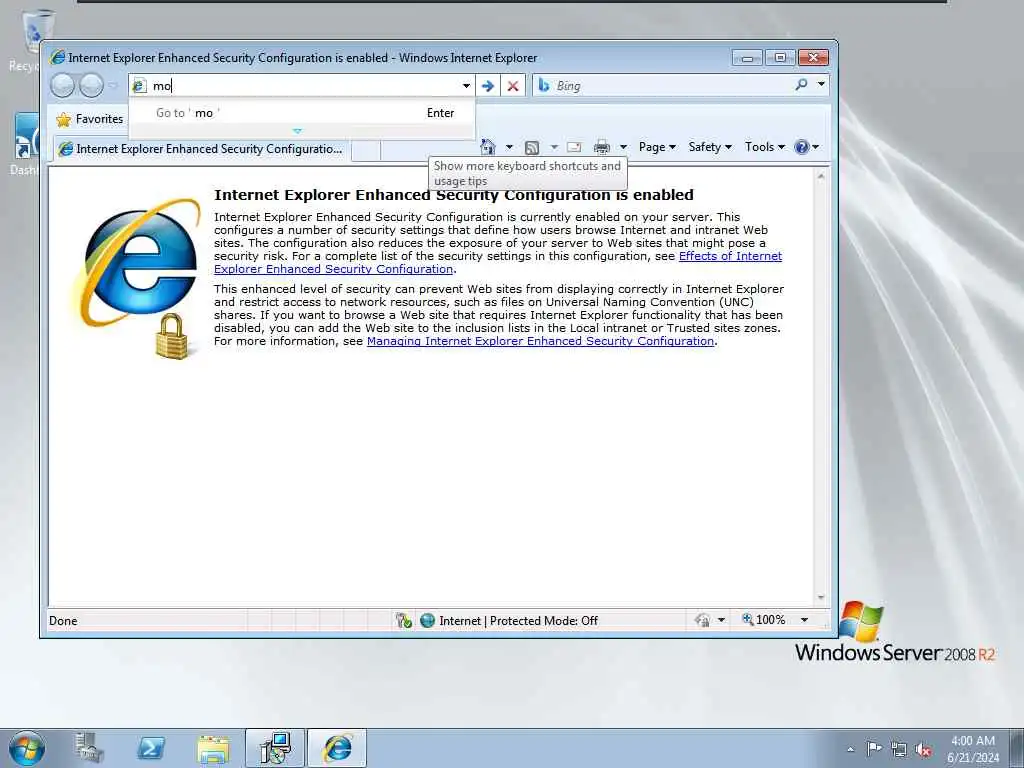Click the Forward navigation button
This screenshot has height=768, width=1024.
[91, 86]
